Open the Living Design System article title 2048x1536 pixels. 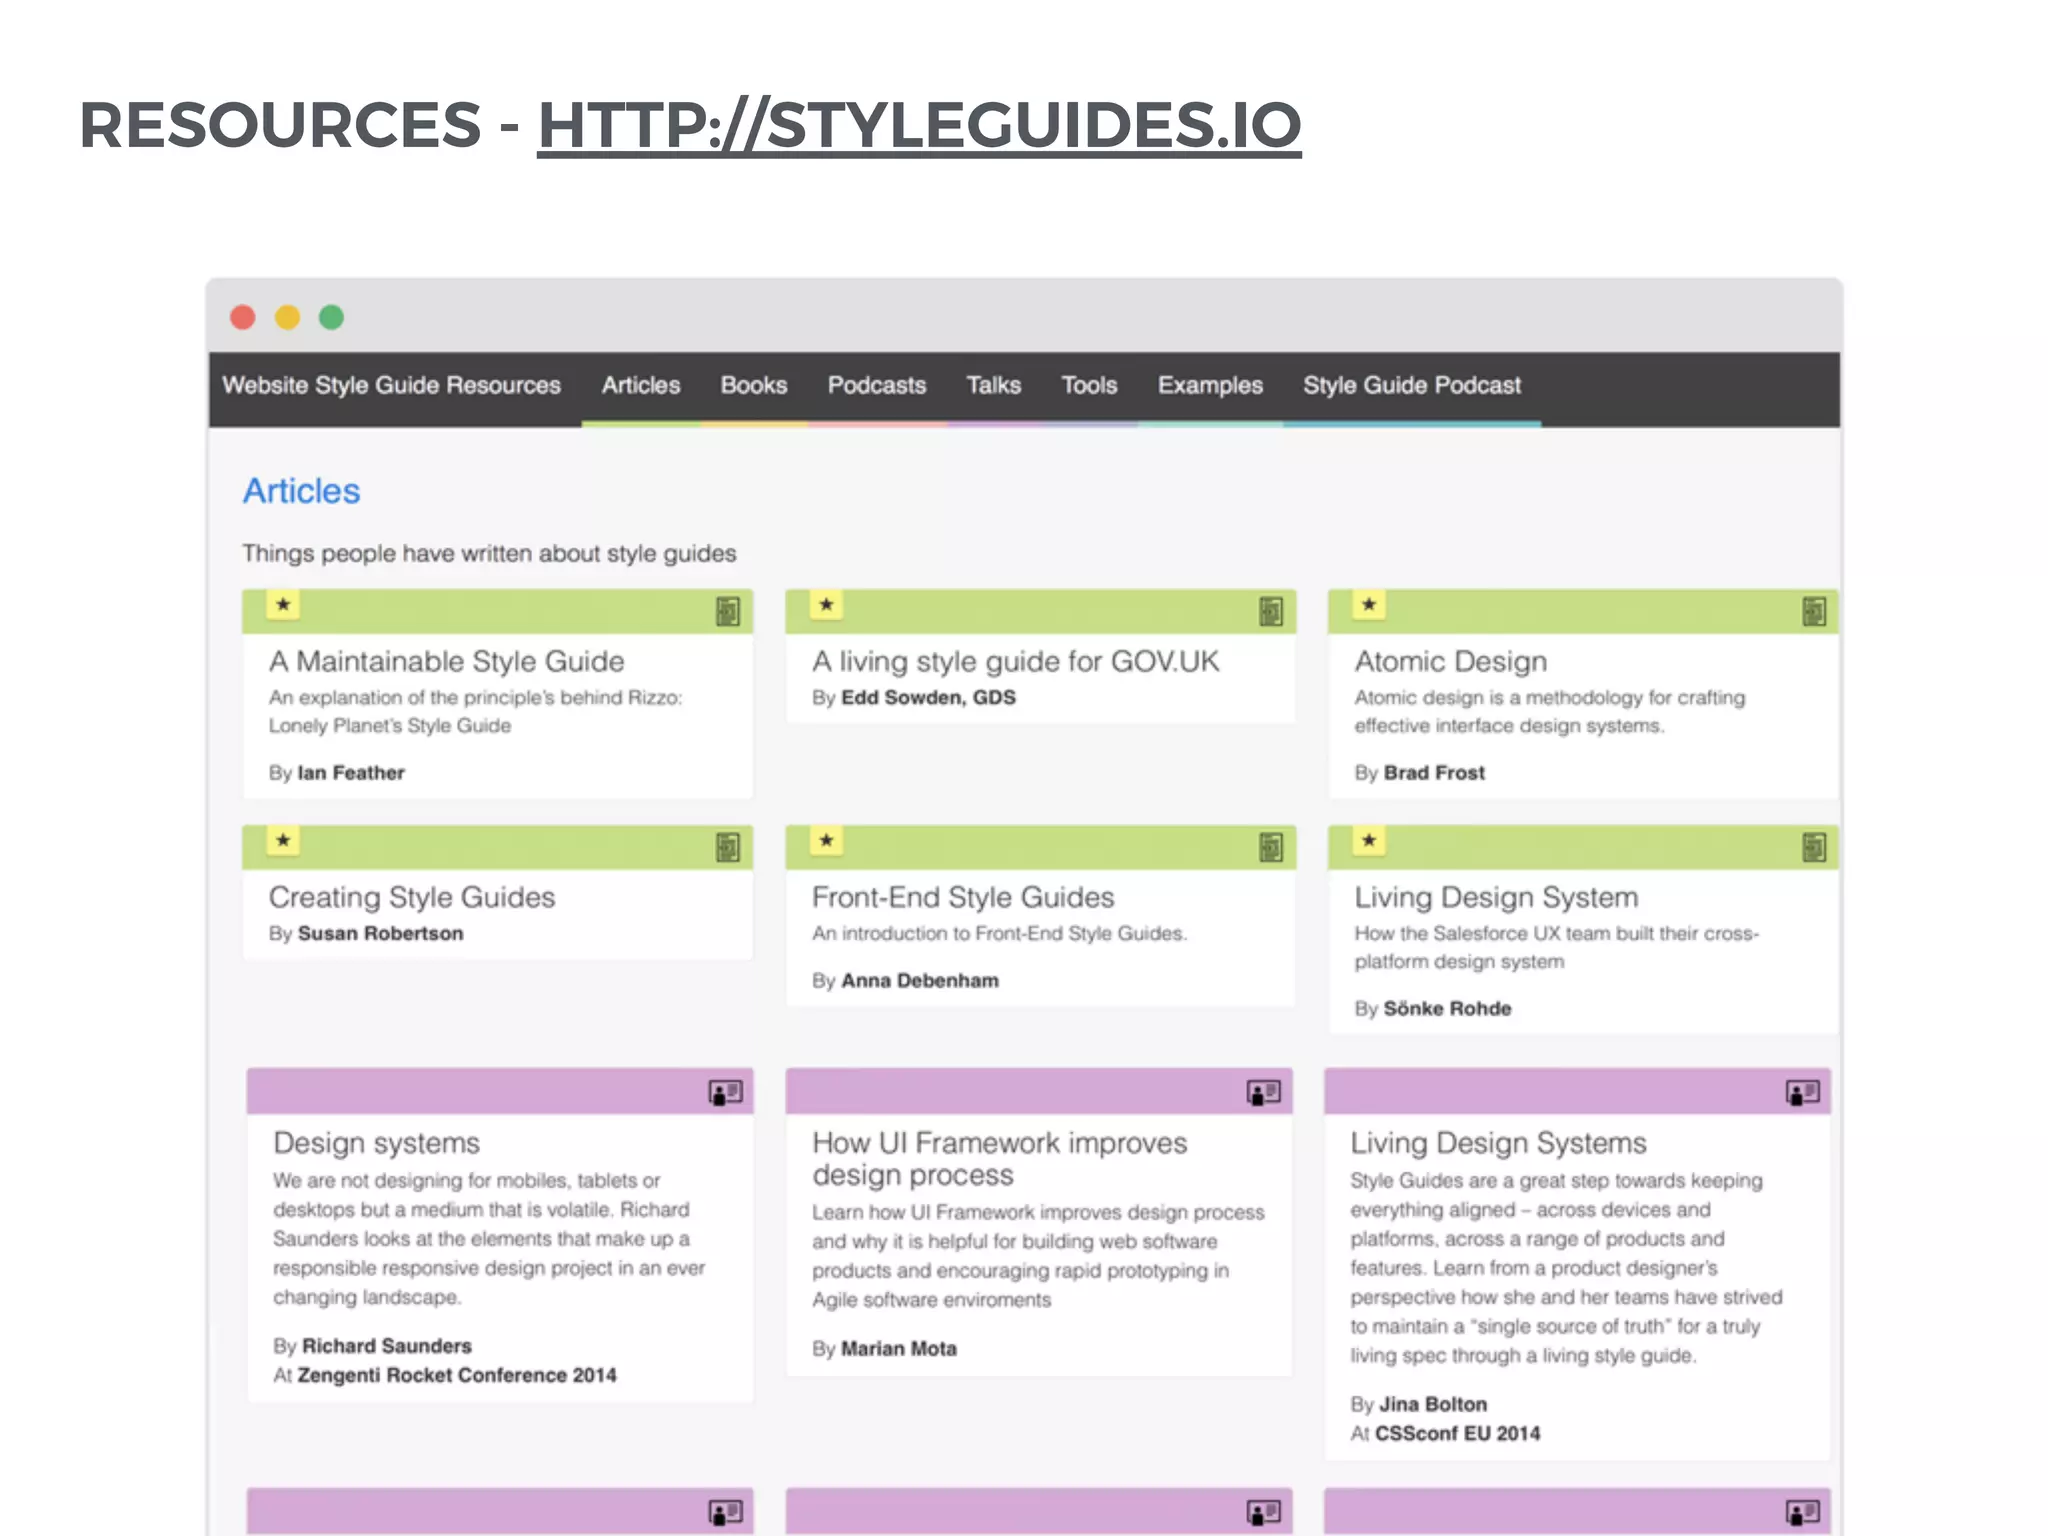pyautogui.click(x=1496, y=898)
